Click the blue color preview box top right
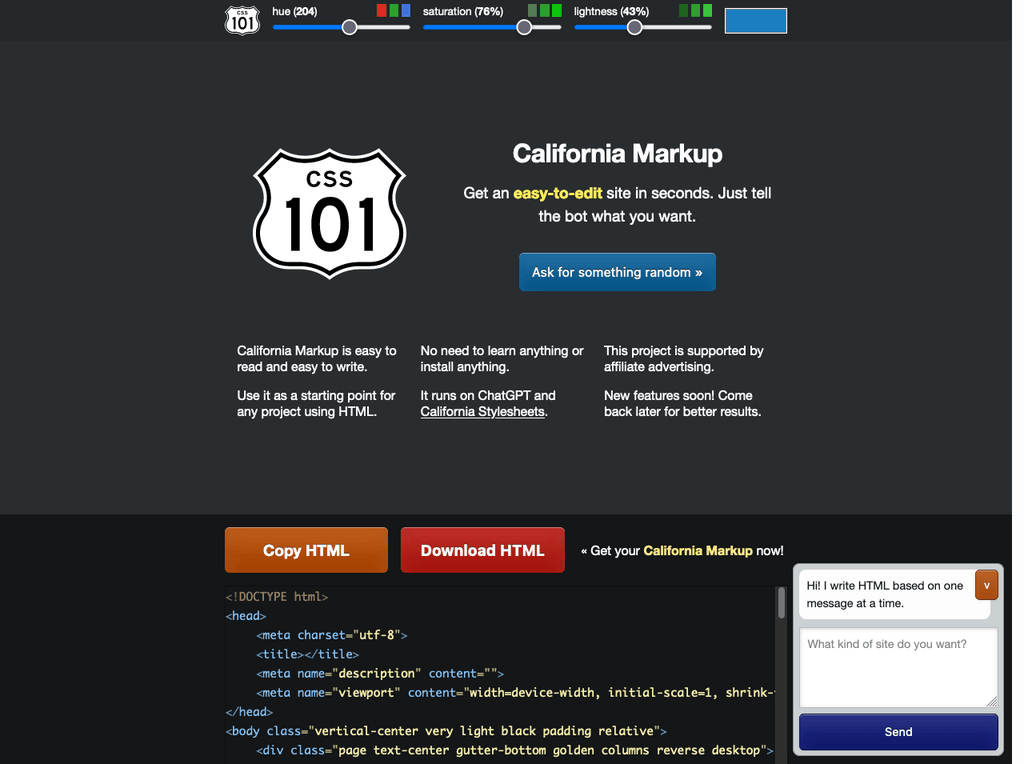 [755, 20]
